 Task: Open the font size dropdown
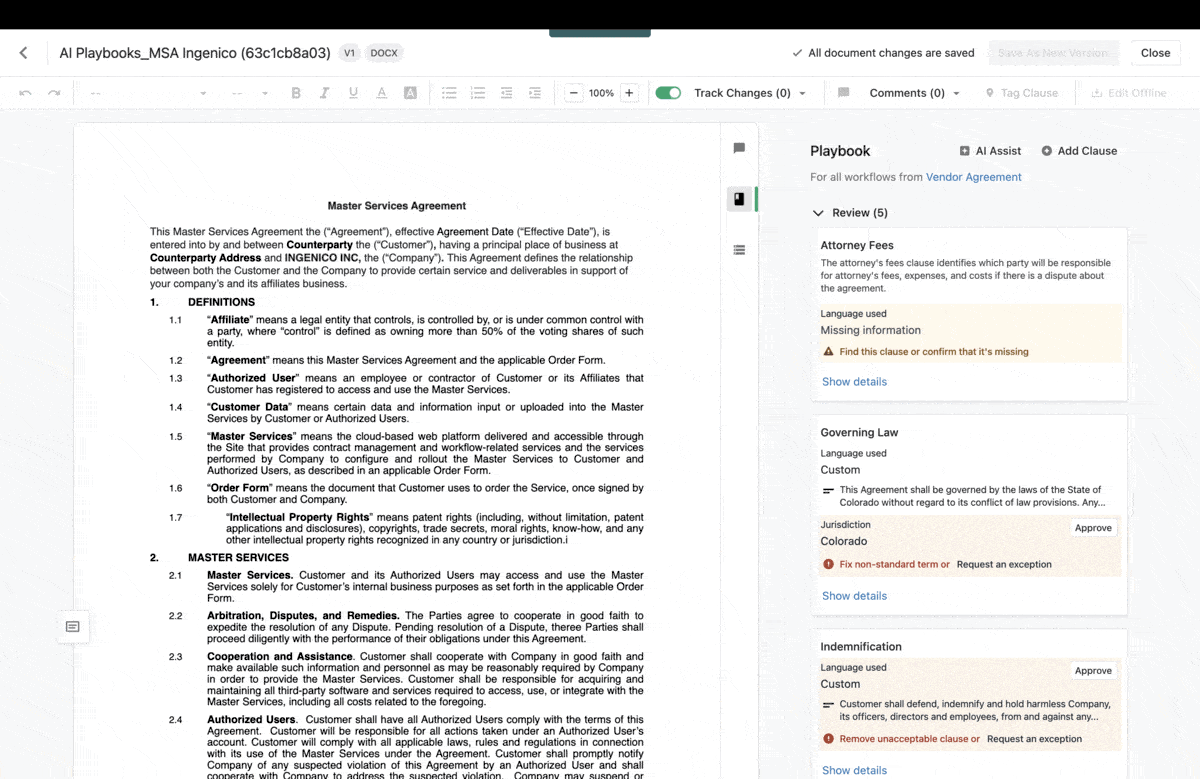[x=250, y=93]
